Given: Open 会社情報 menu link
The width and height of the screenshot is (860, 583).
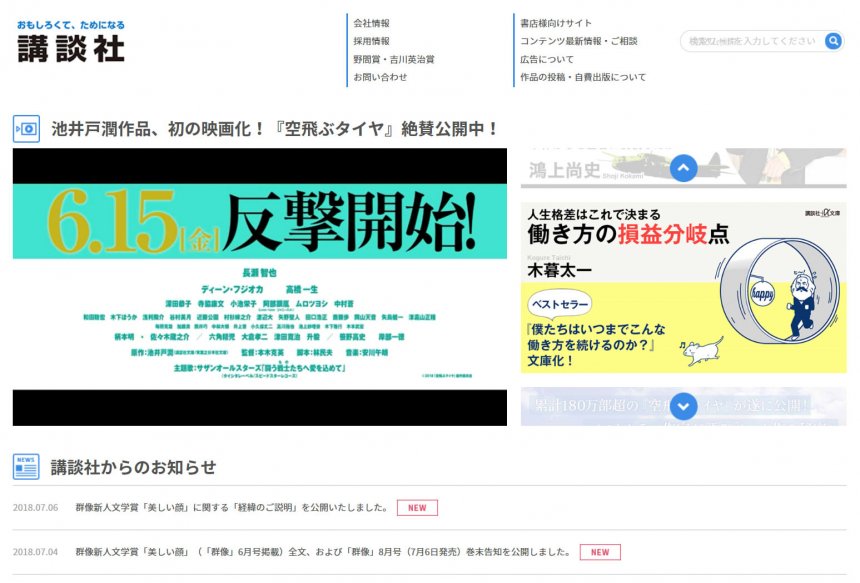Looking at the screenshot, I should pos(371,23).
